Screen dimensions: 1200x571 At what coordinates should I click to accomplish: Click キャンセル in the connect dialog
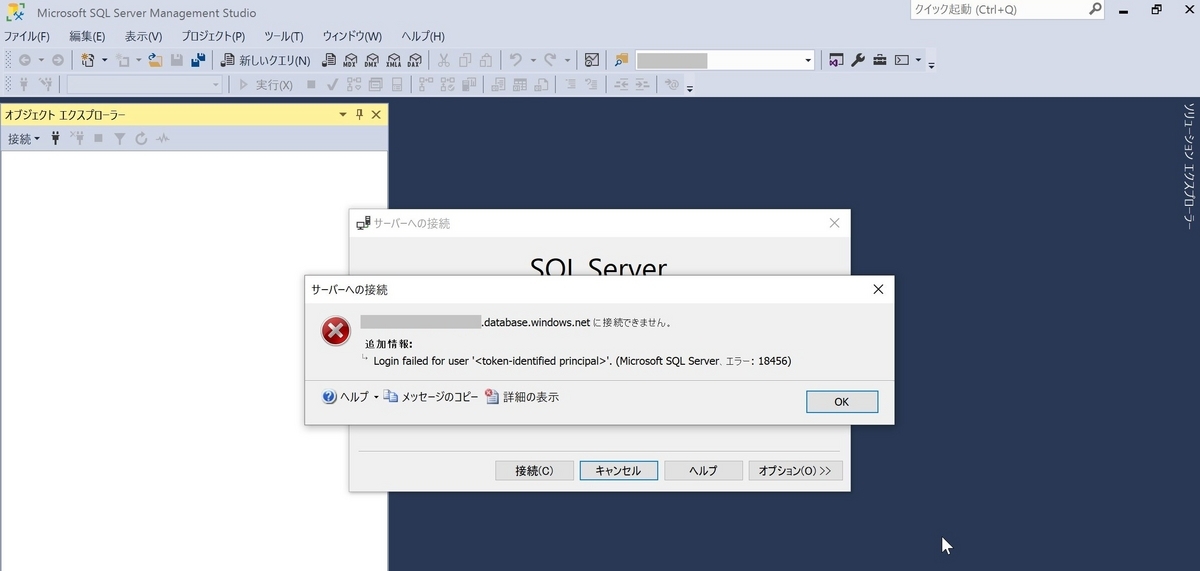(618, 470)
